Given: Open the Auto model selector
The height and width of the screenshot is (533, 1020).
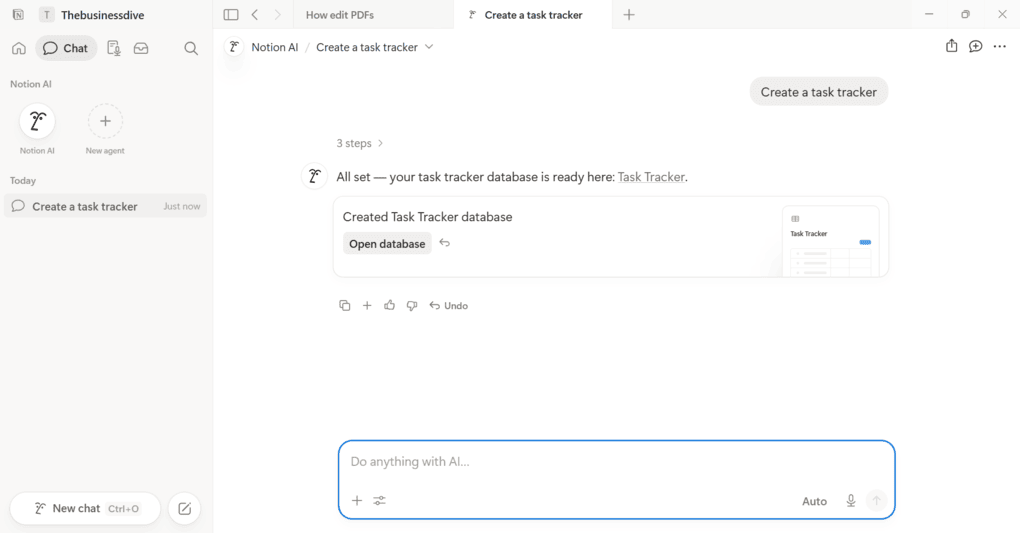Looking at the screenshot, I should click(x=814, y=501).
